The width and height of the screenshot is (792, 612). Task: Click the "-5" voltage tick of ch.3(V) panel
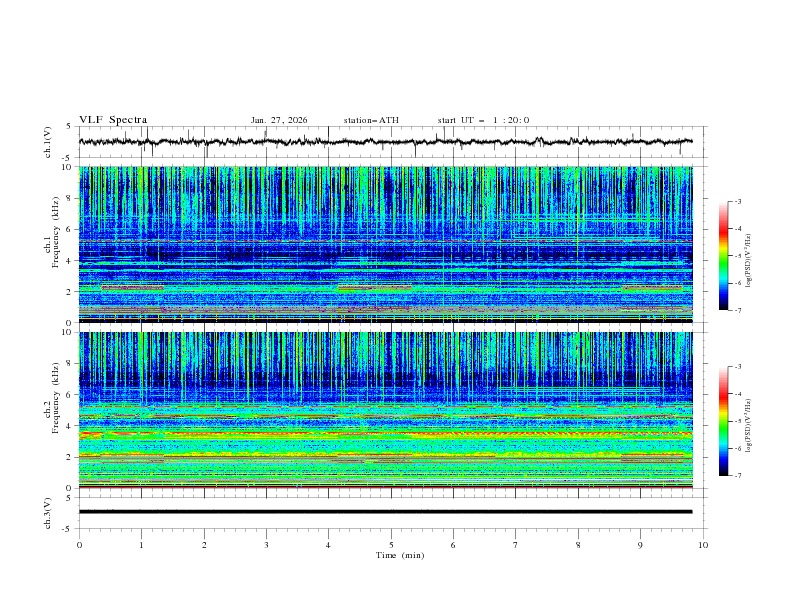[67, 529]
